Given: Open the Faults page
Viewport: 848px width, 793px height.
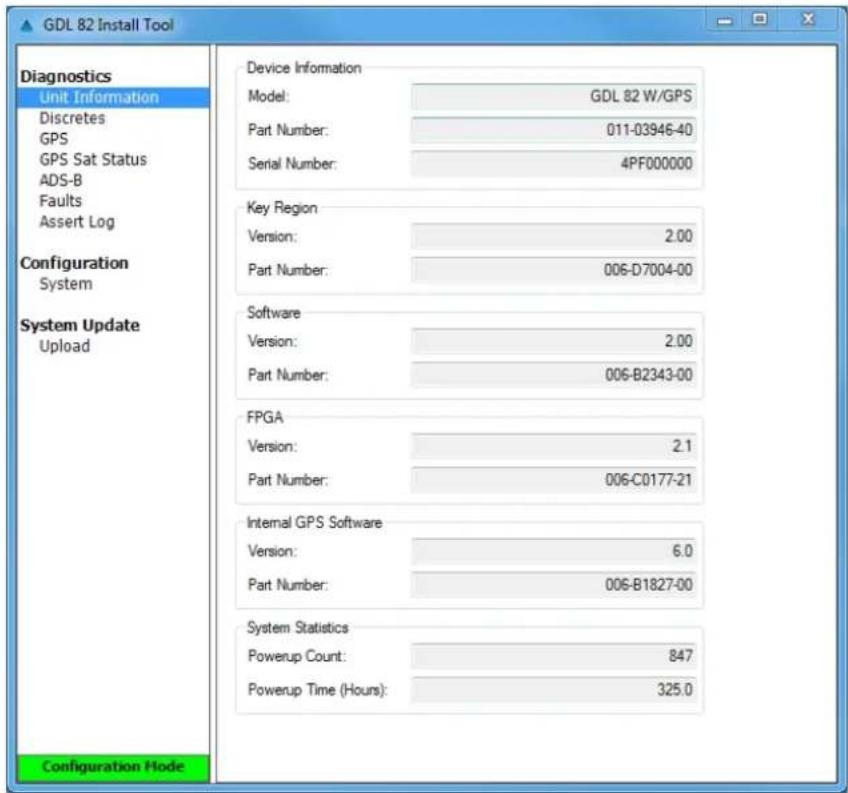Looking at the screenshot, I should [x=61, y=201].
